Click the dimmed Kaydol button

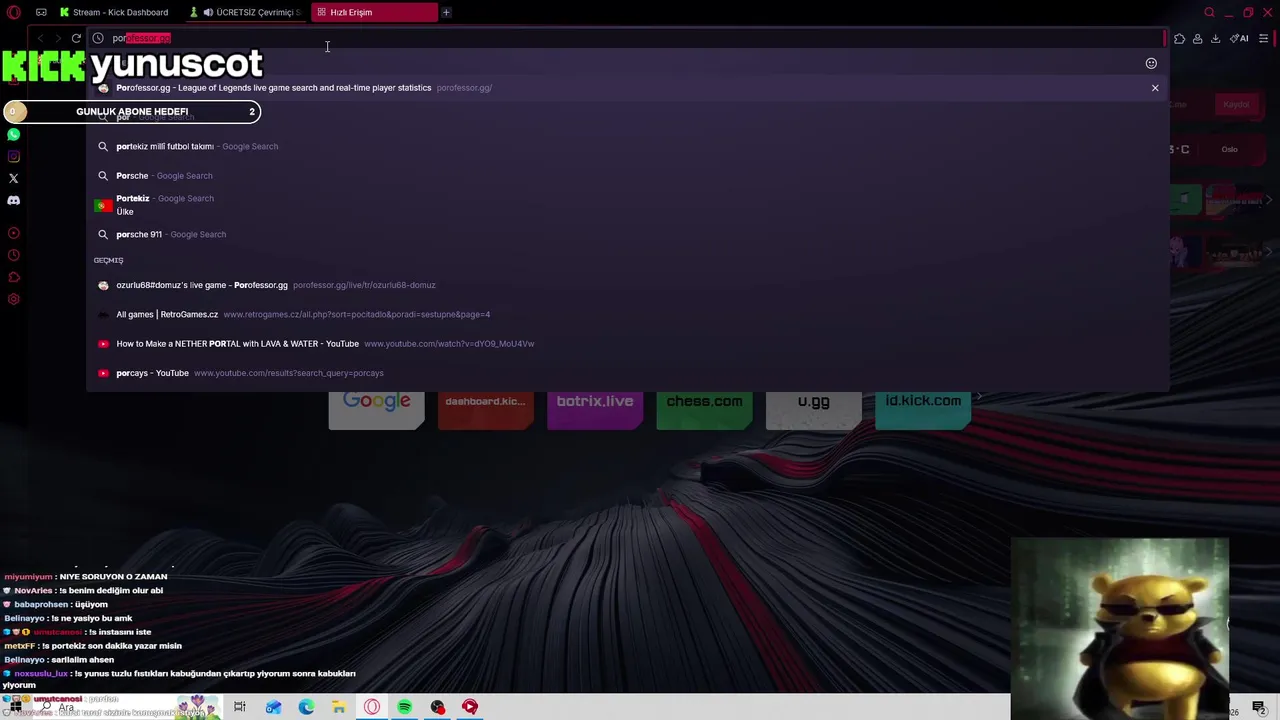pyautogui.click(x=1236, y=104)
